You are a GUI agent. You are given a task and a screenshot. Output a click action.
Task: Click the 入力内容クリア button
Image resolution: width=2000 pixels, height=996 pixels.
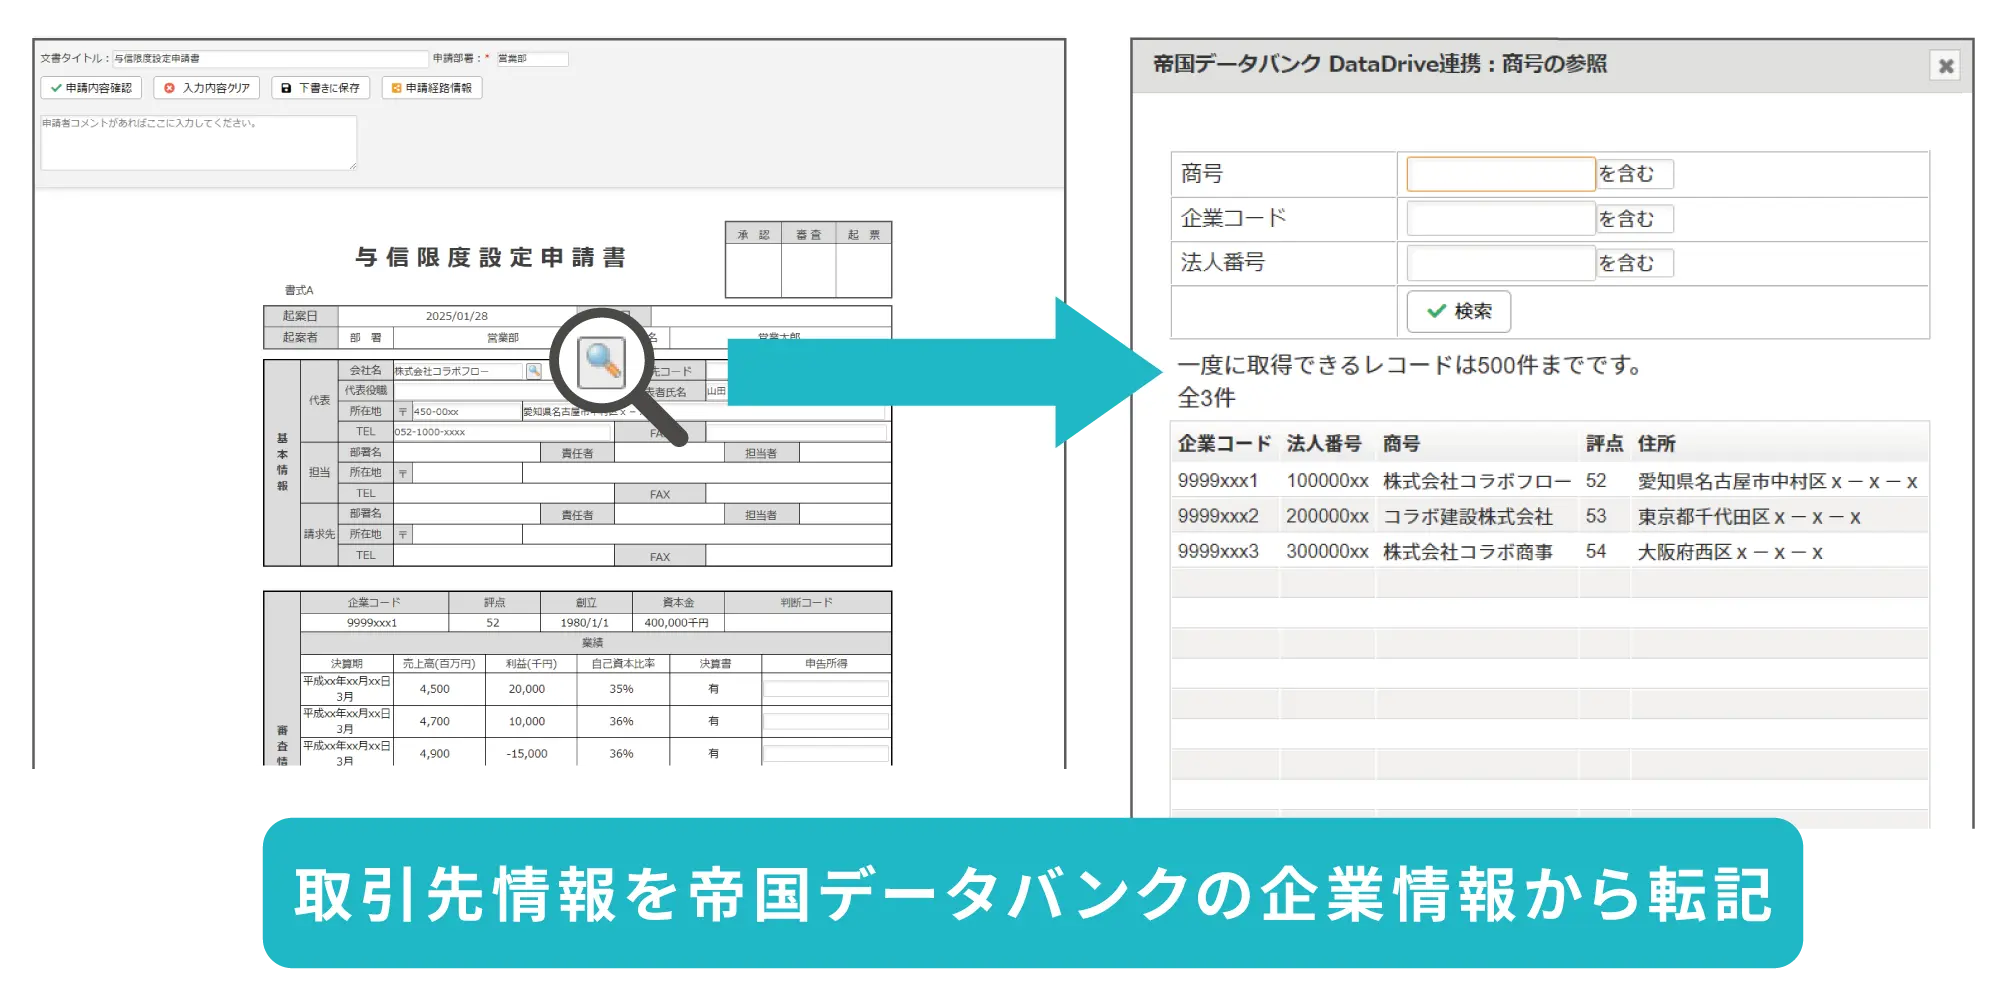coord(207,88)
